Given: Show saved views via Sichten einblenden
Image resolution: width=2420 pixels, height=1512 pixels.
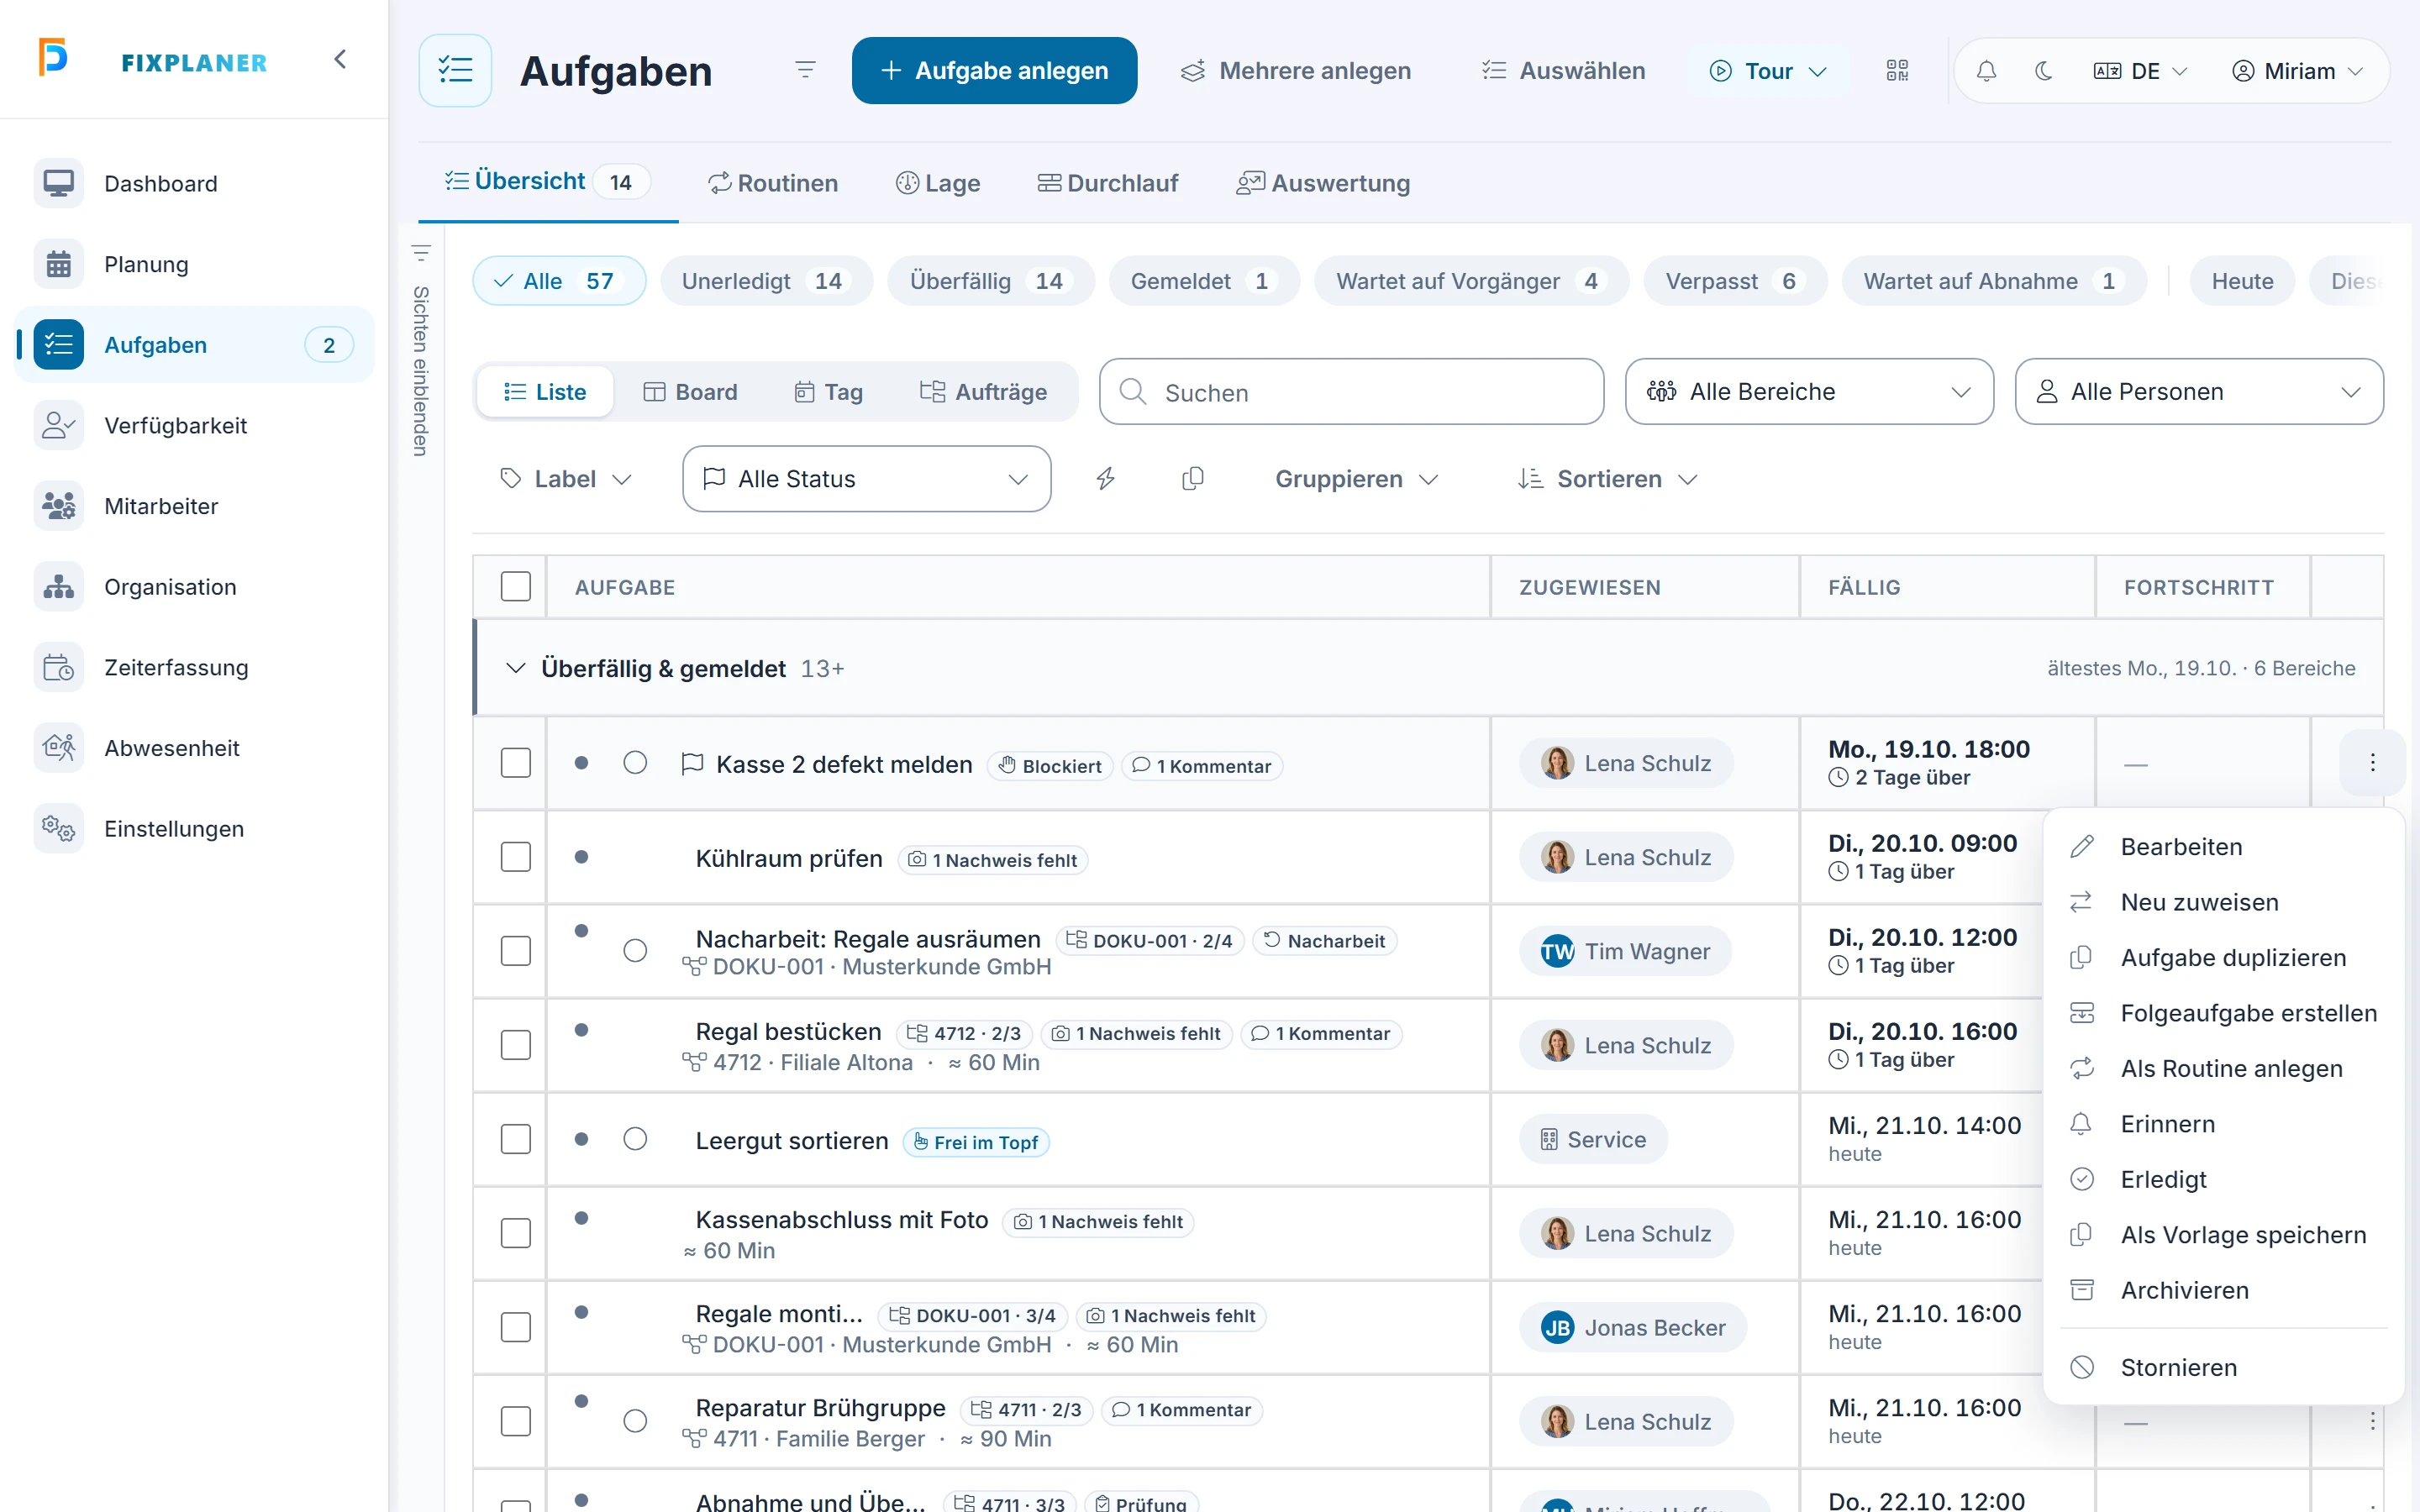Looking at the screenshot, I should coord(421,350).
